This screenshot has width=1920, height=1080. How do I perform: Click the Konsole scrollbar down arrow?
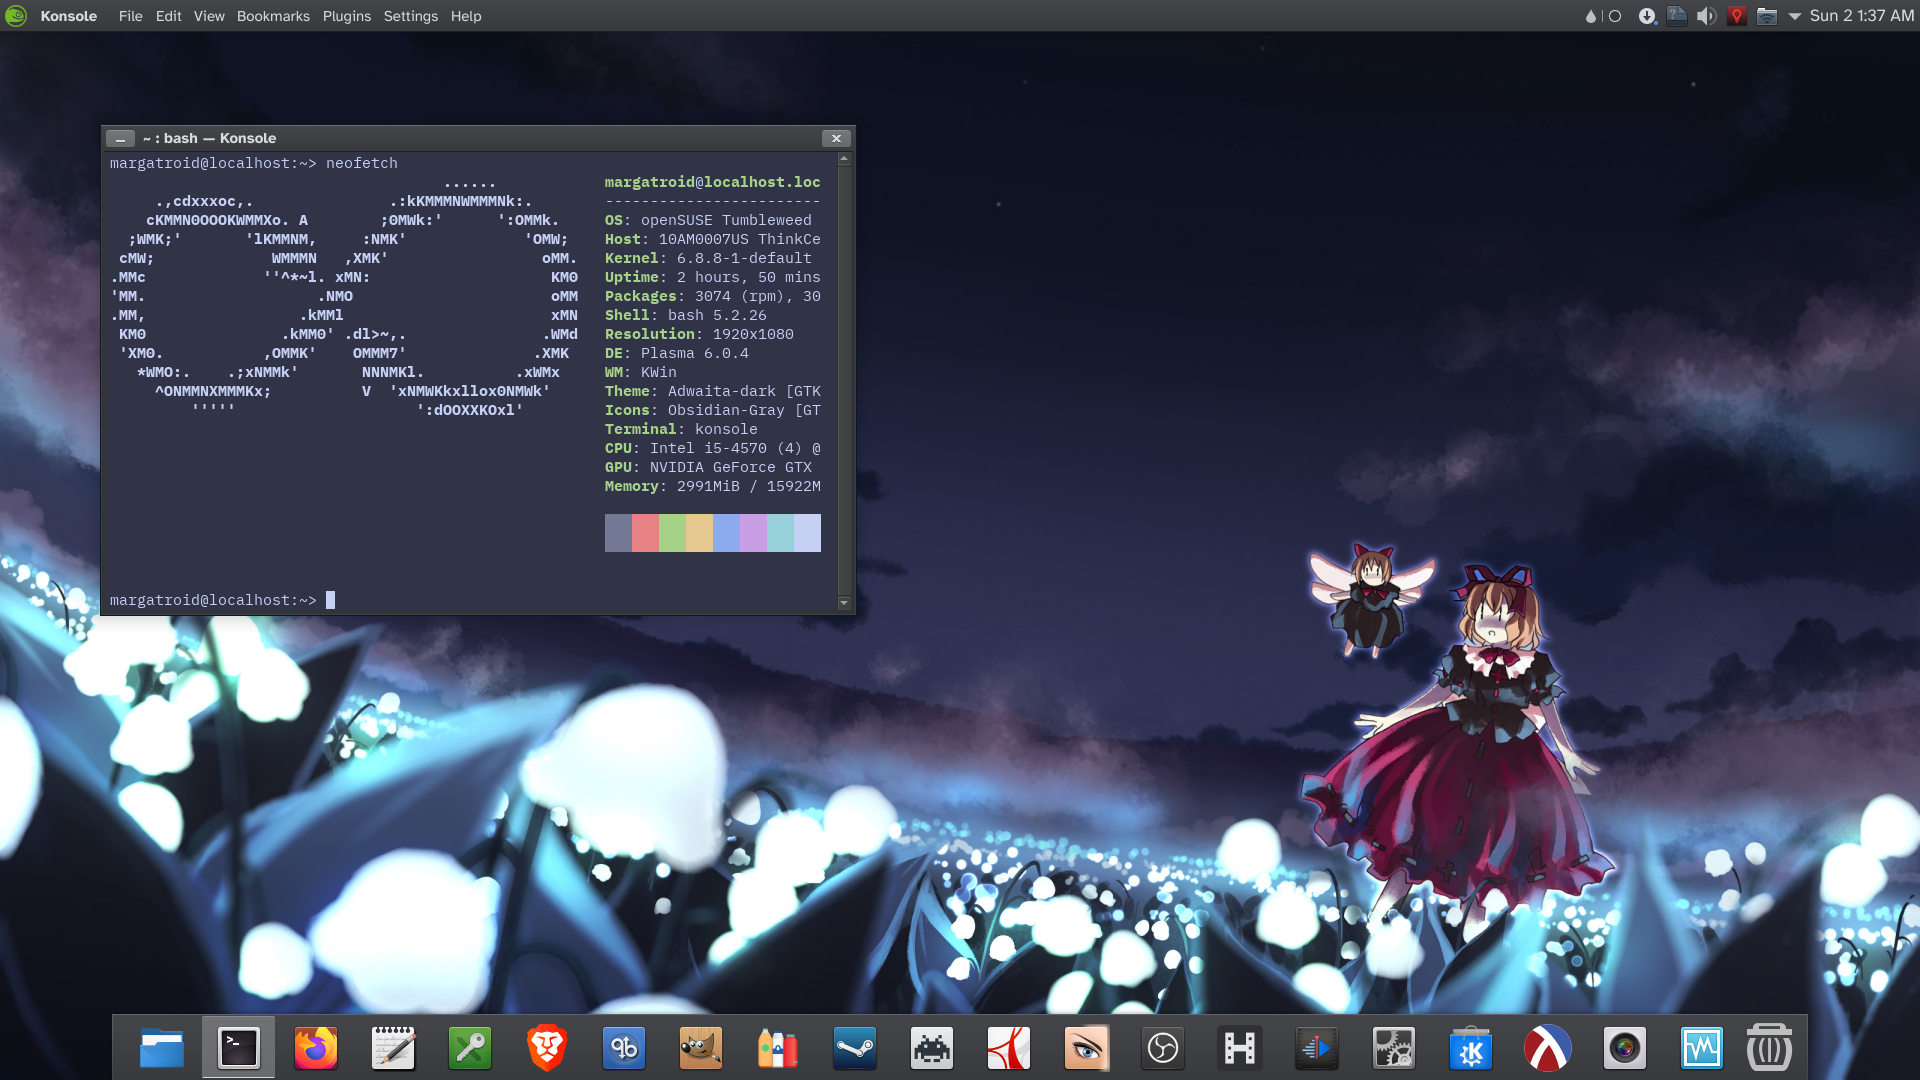click(x=844, y=603)
